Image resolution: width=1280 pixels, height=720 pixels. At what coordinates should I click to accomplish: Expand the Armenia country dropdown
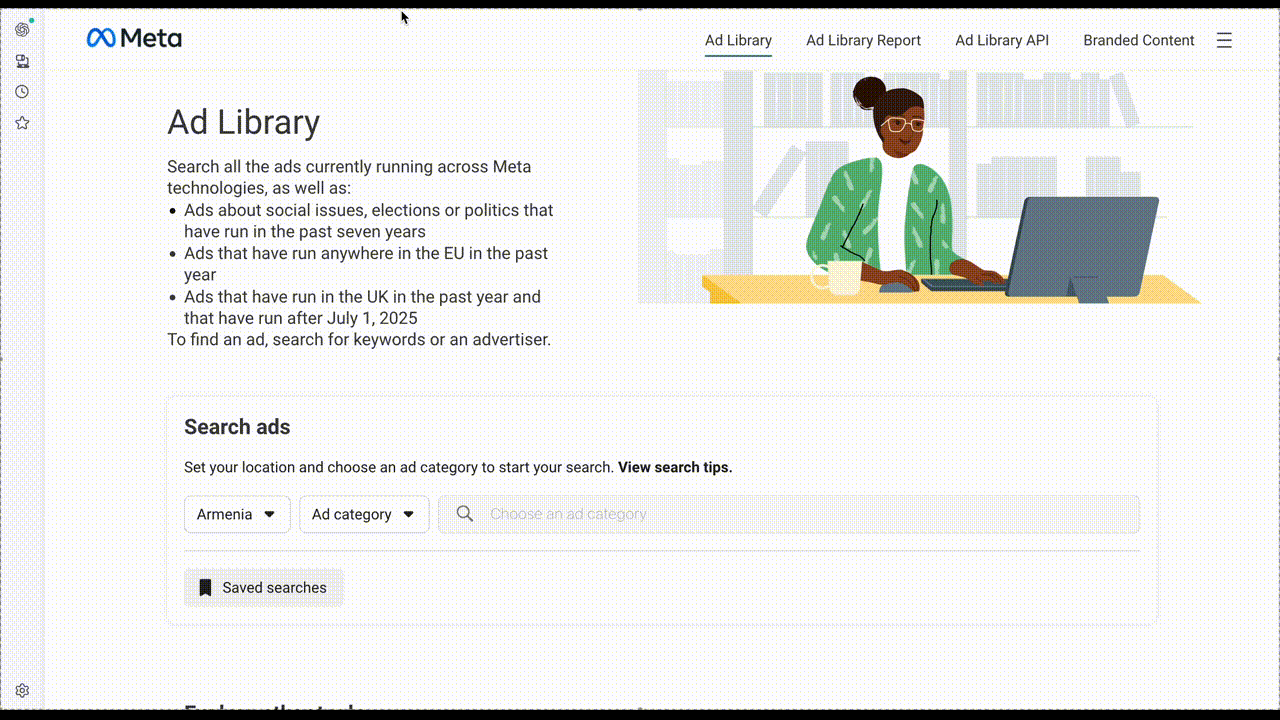coord(237,514)
